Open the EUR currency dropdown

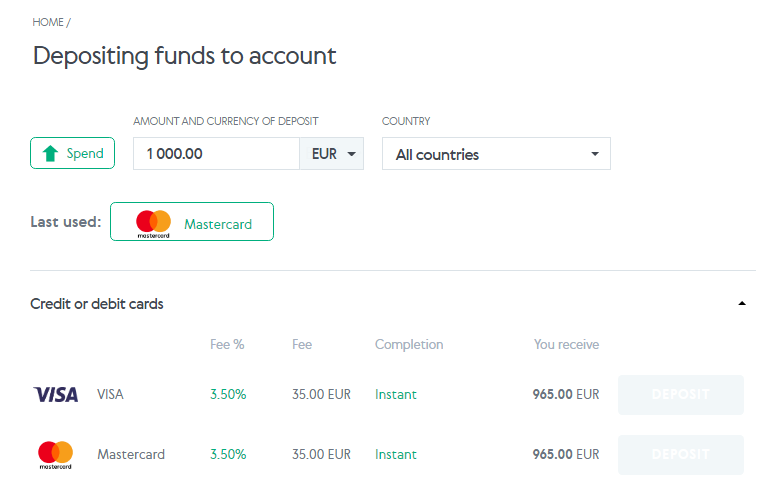(332, 154)
